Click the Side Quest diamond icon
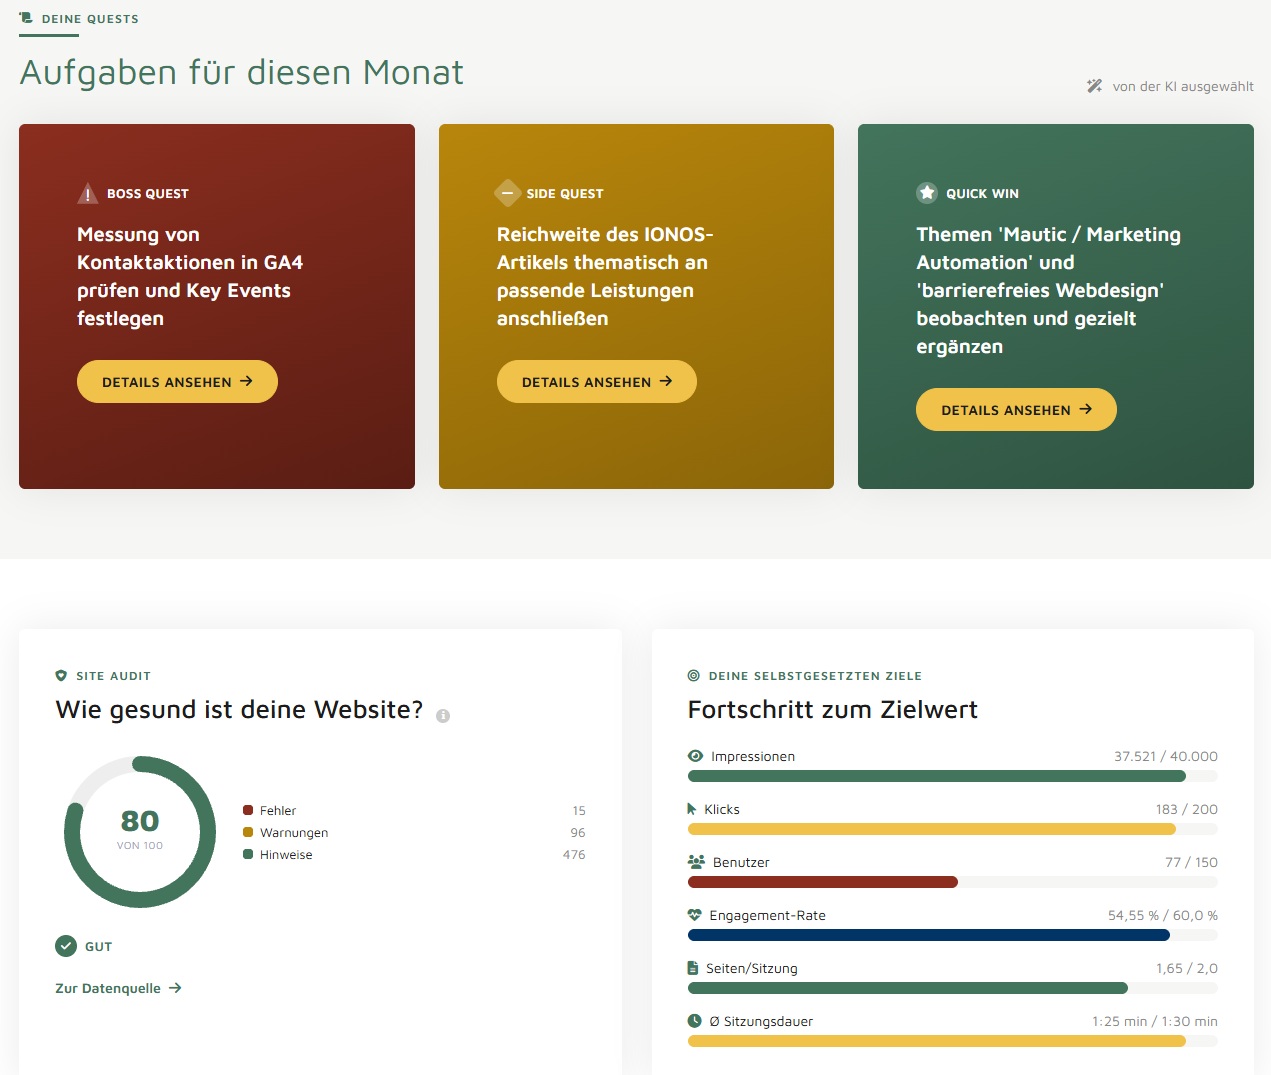 [x=508, y=193]
